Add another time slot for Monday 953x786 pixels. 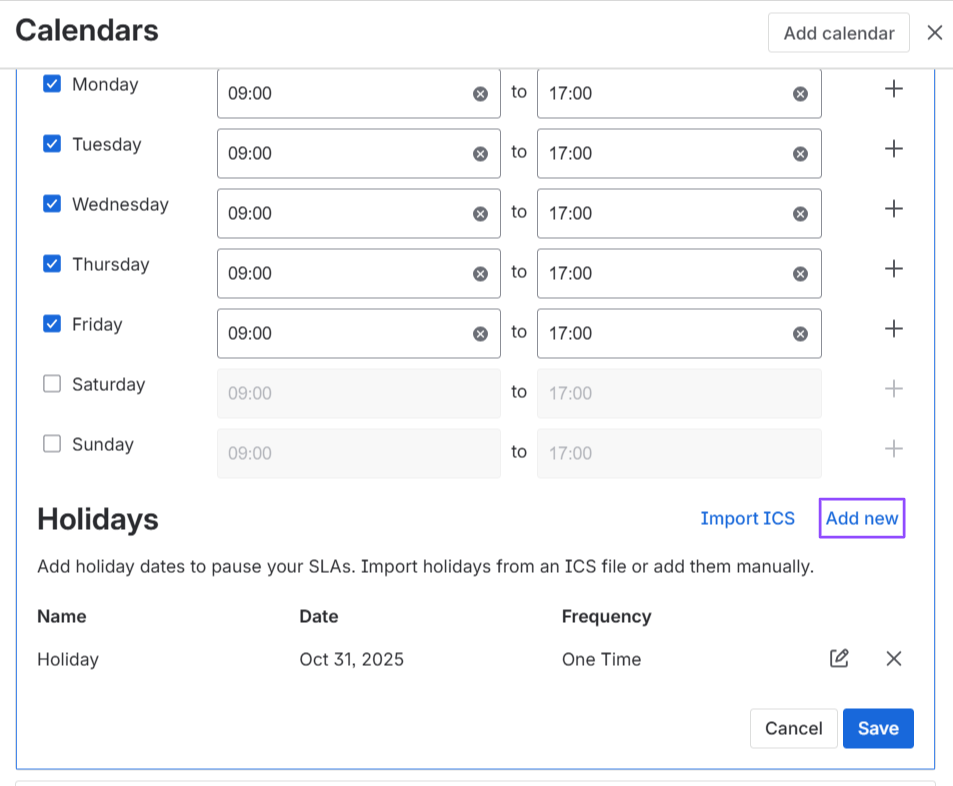[x=894, y=89]
